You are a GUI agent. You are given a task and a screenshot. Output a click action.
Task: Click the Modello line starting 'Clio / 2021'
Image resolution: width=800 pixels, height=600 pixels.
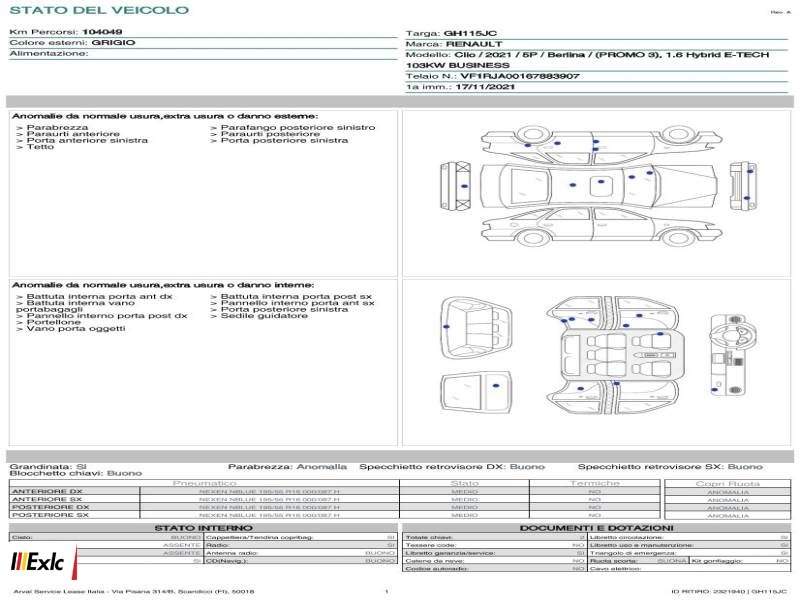(611, 55)
